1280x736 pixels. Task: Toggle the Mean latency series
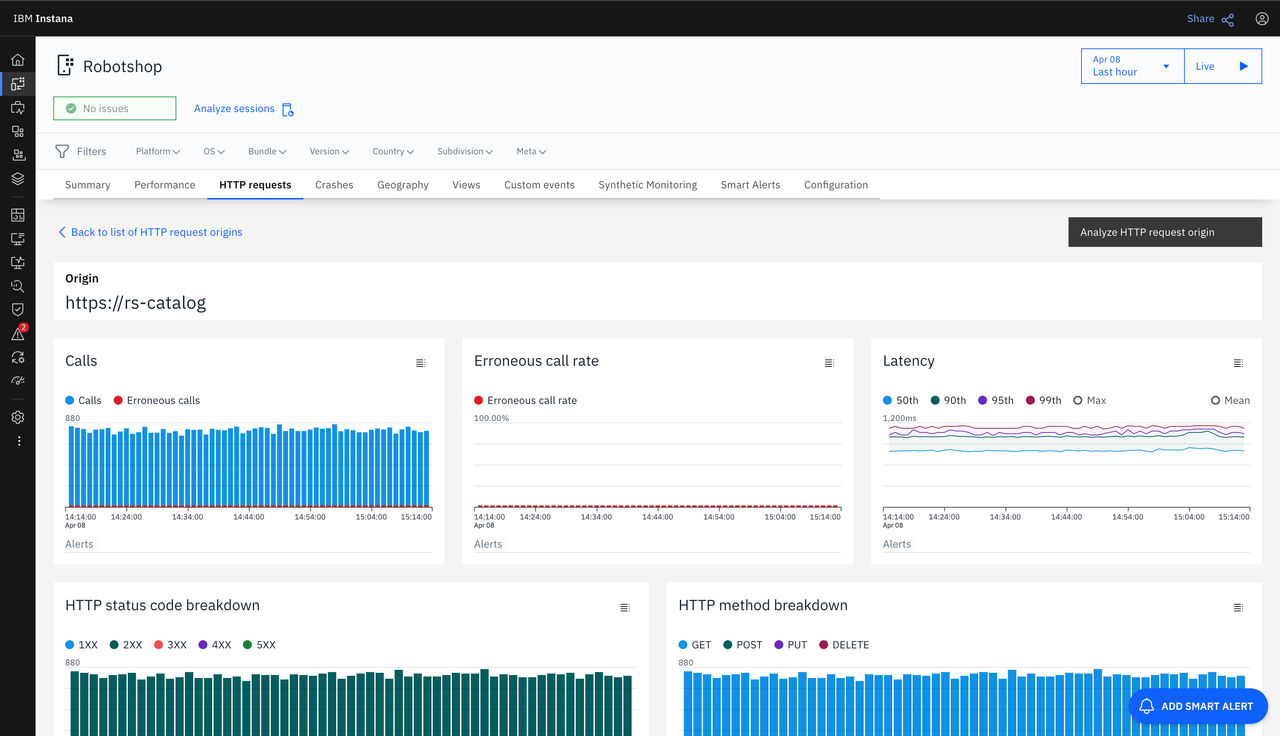click(1230, 400)
